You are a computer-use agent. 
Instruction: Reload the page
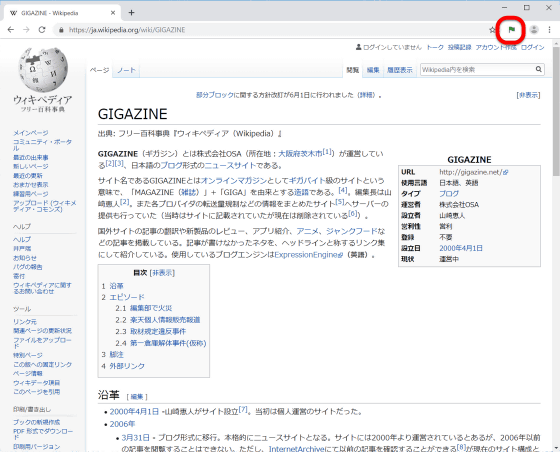click(42, 30)
